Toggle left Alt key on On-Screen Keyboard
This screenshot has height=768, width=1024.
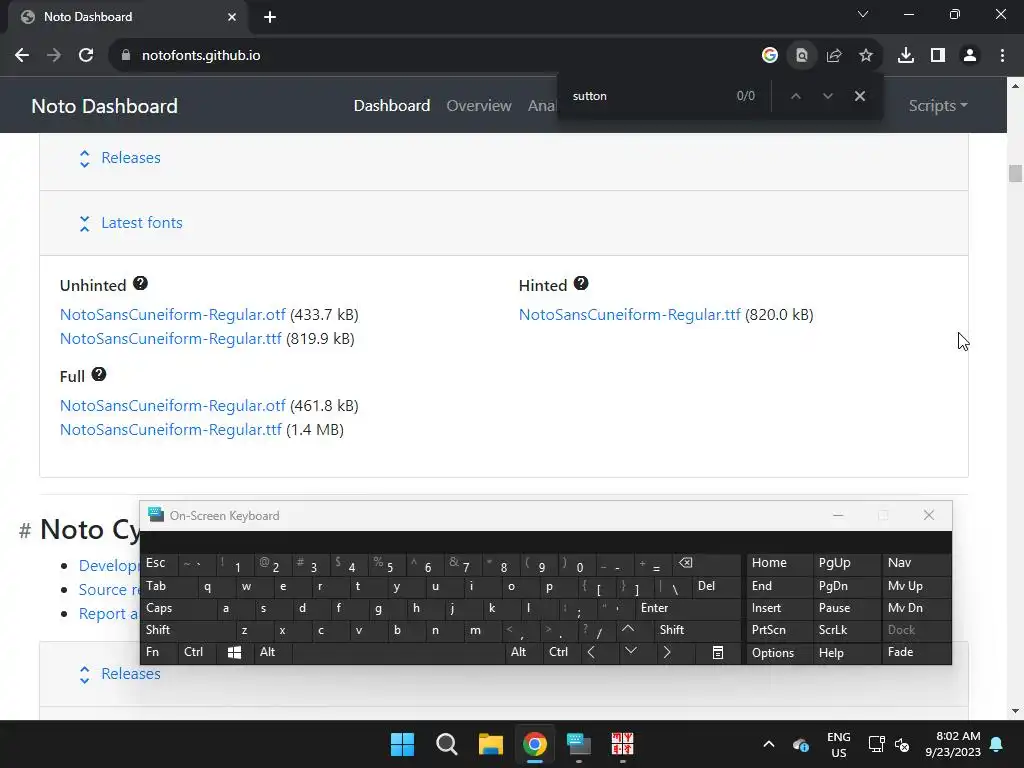pos(273,652)
